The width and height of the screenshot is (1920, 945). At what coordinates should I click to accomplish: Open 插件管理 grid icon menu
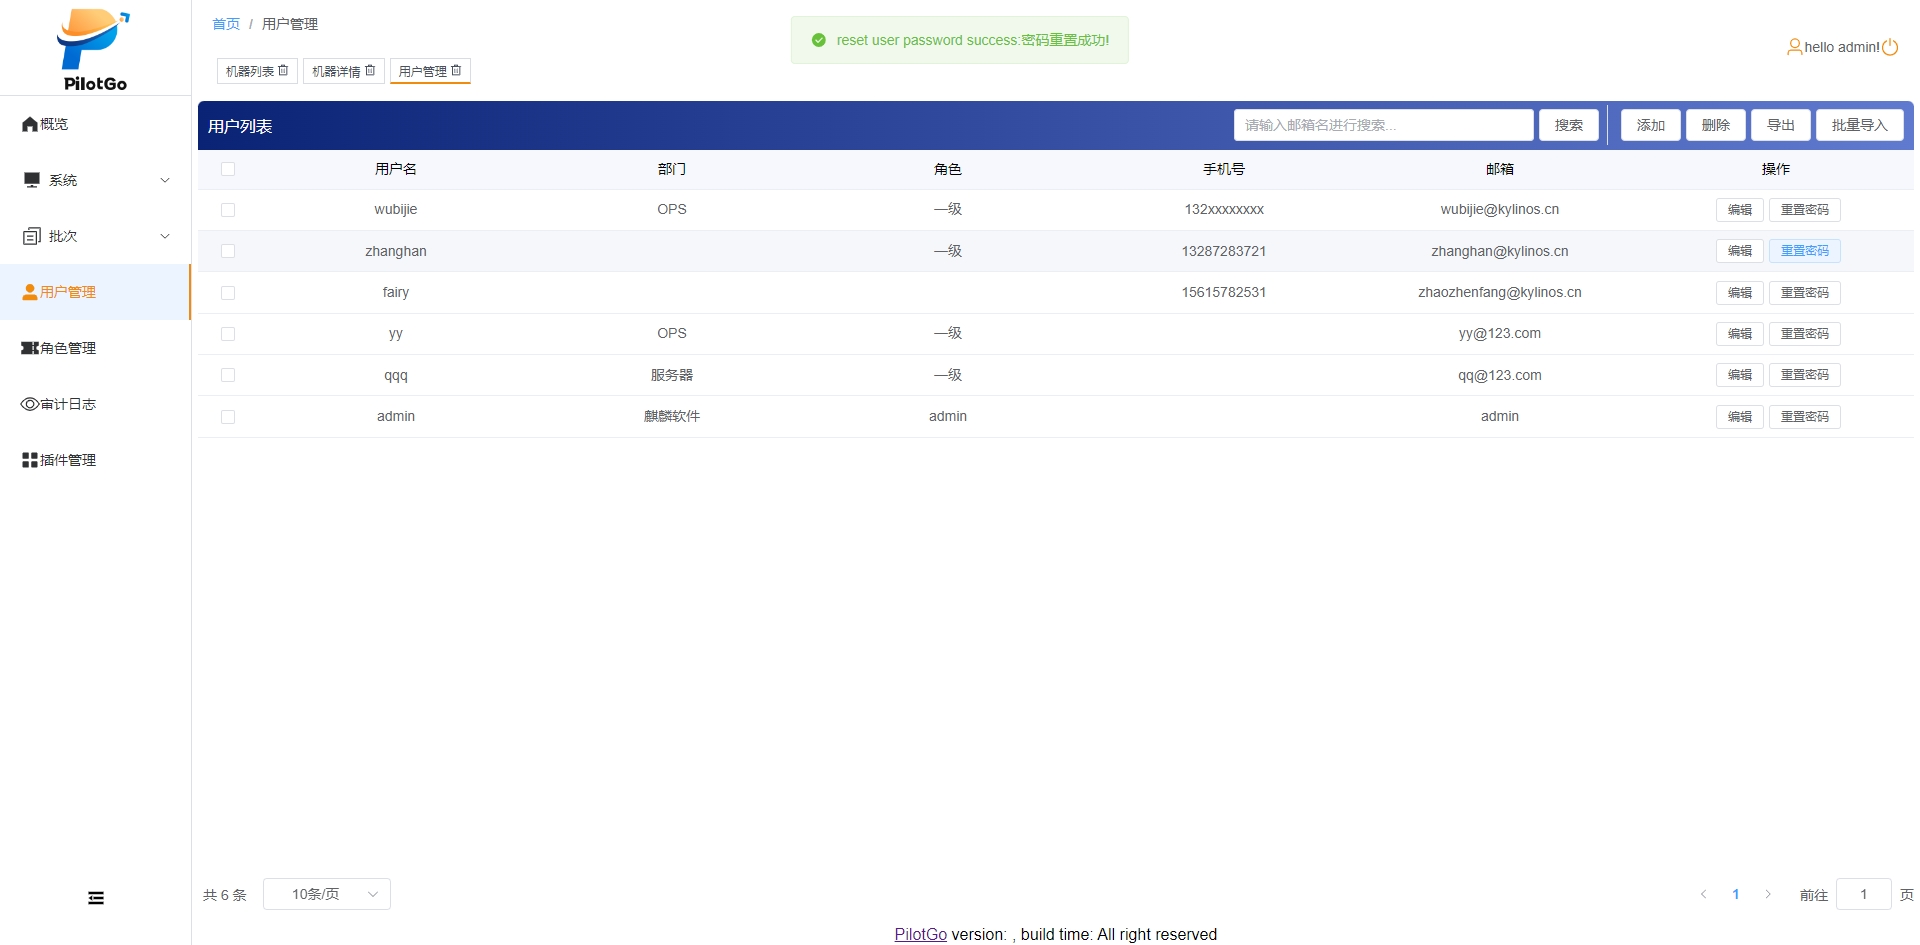click(x=30, y=460)
